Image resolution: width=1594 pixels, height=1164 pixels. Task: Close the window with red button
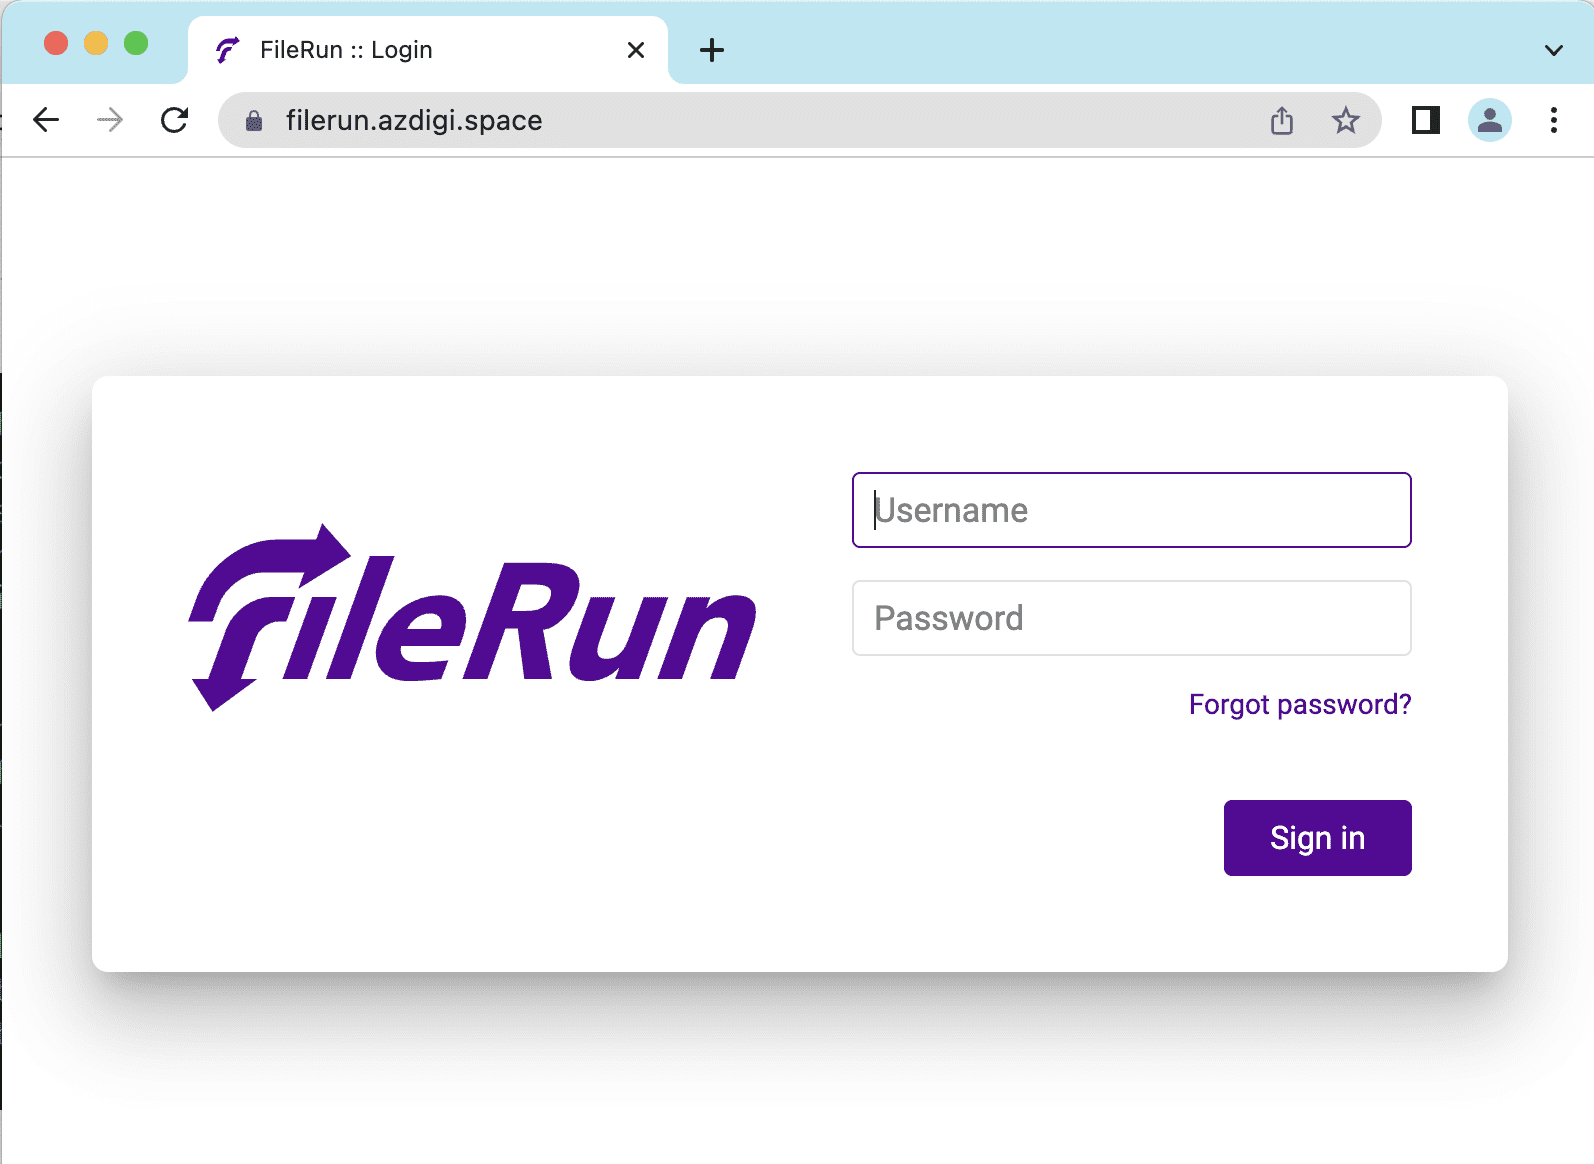click(56, 43)
